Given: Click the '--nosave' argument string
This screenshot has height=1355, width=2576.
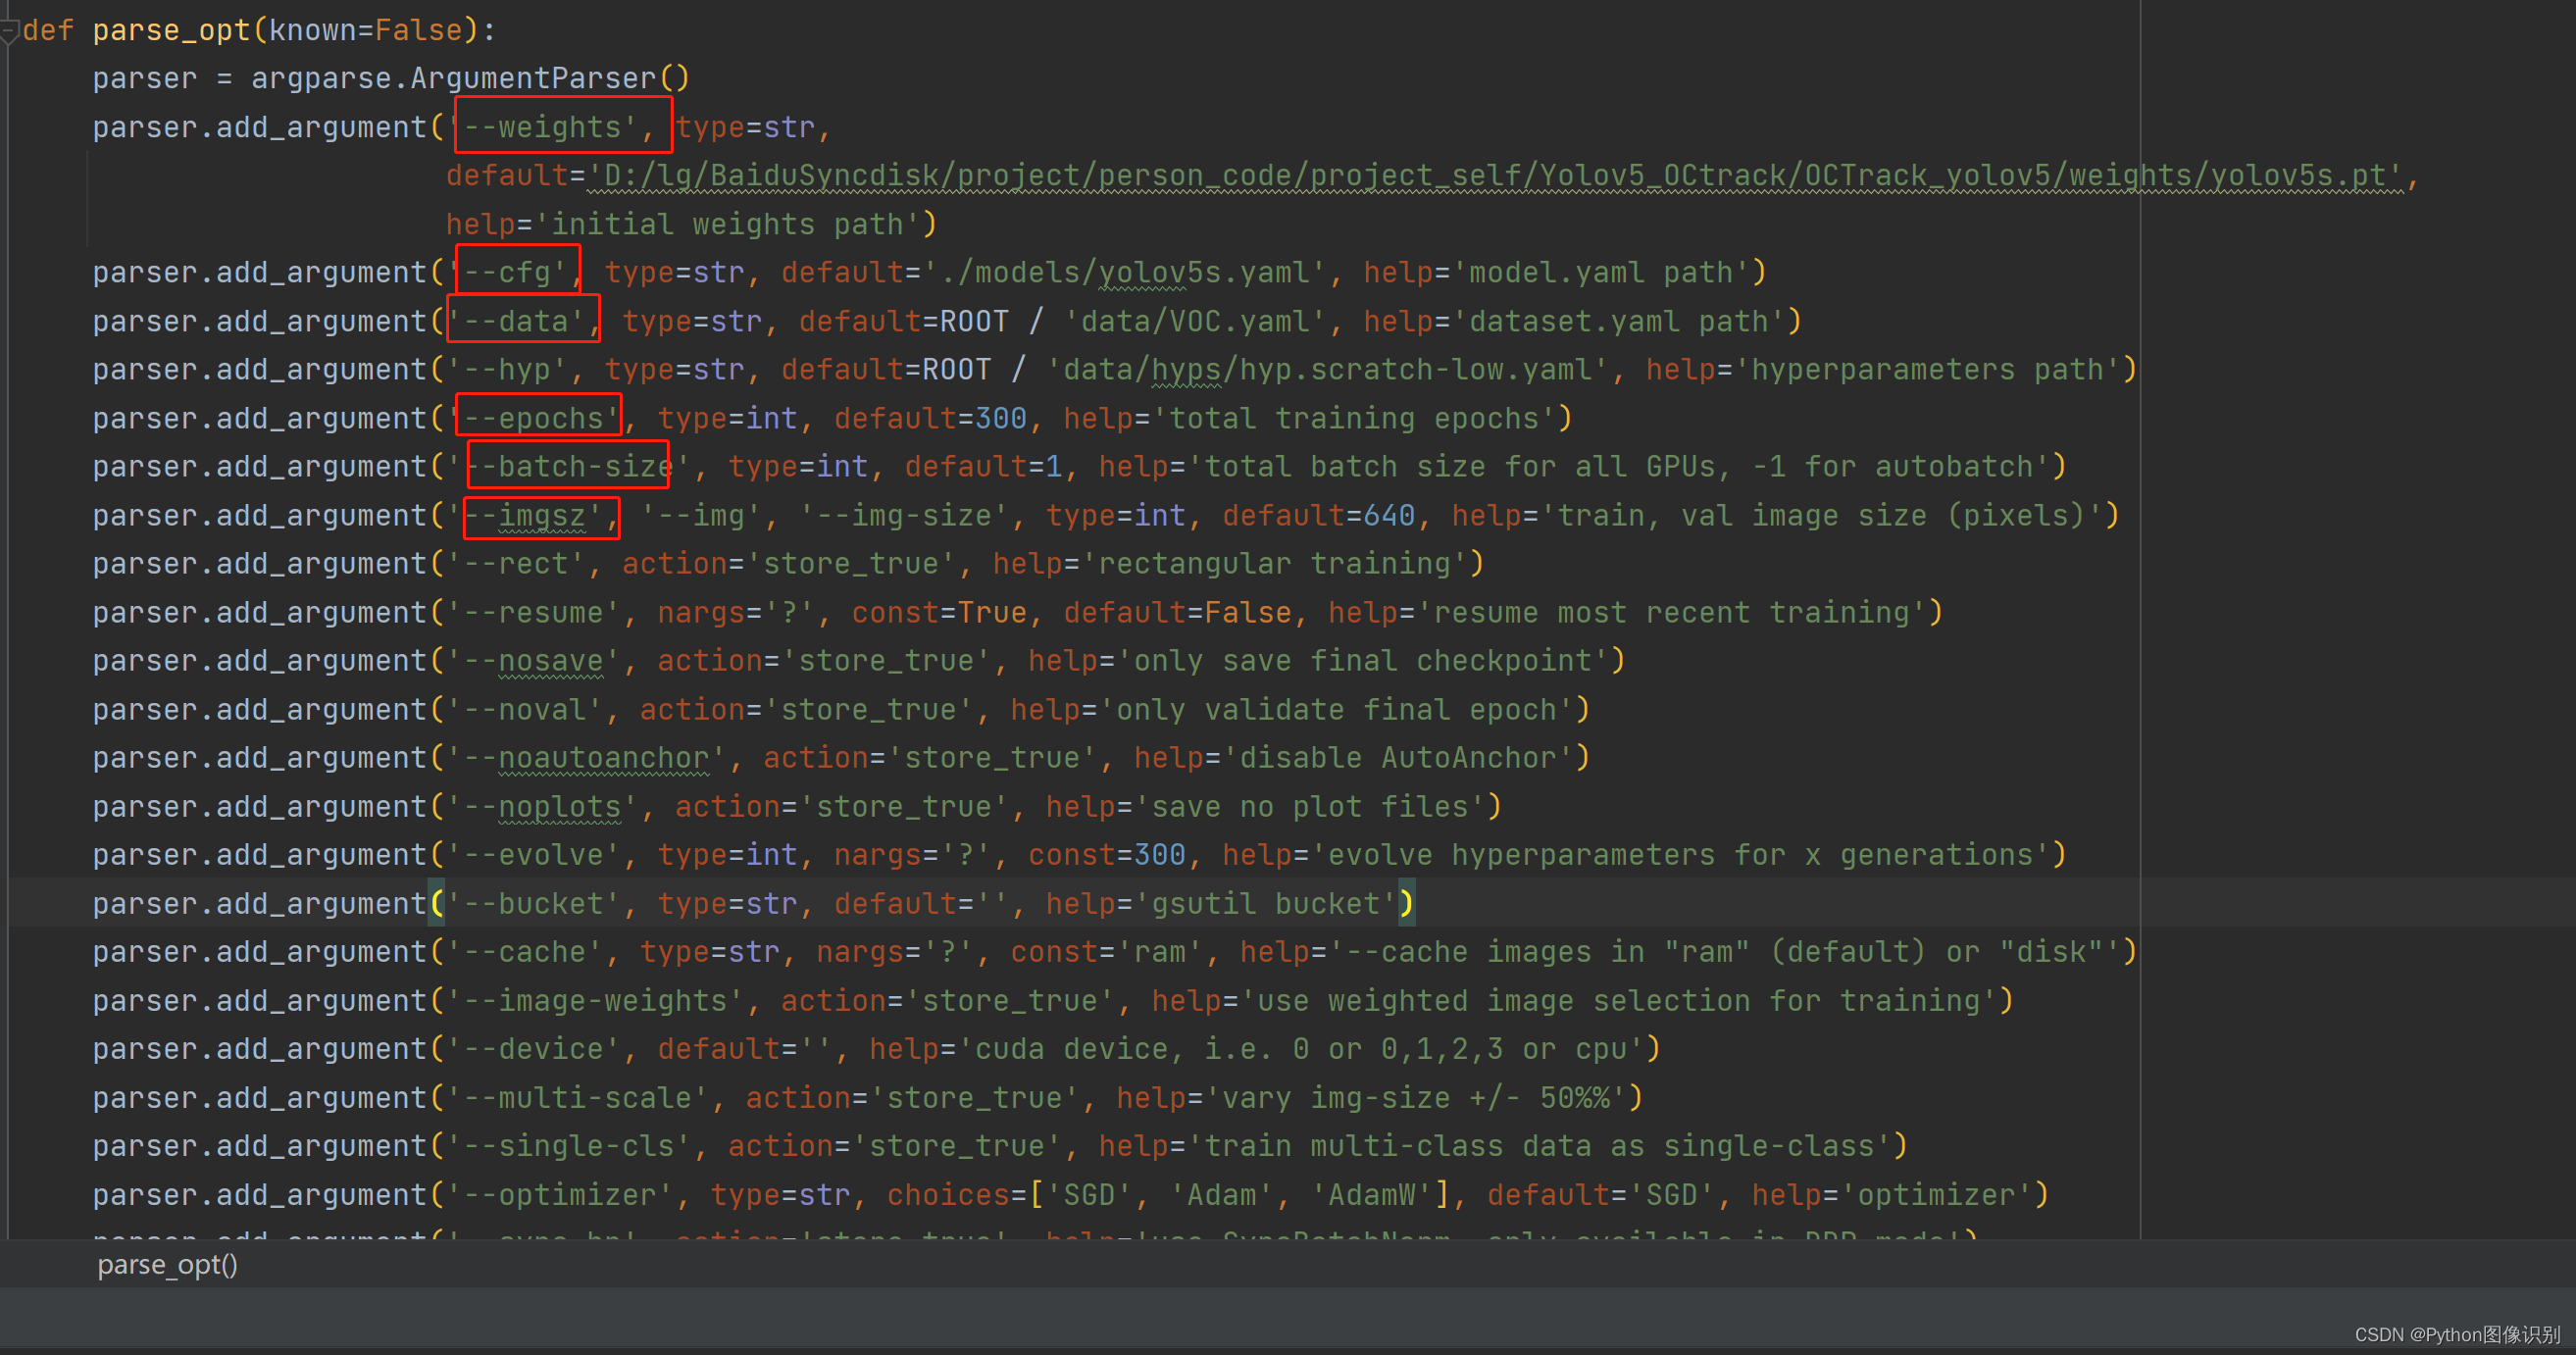Looking at the screenshot, I should click(534, 660).
